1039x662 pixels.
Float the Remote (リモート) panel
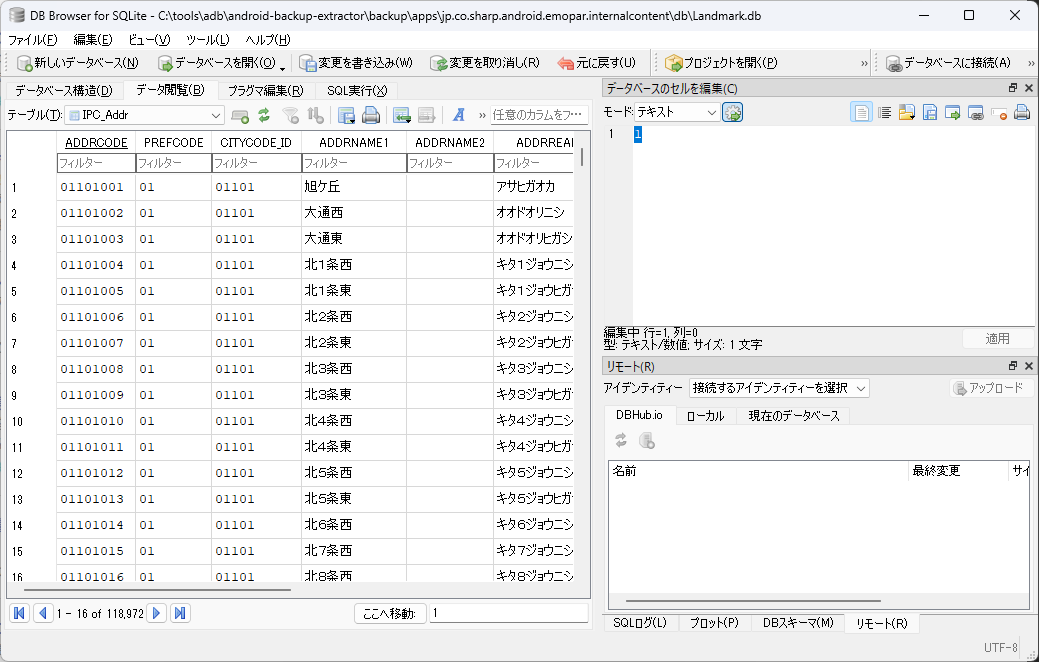click(x=1013, y=366)
